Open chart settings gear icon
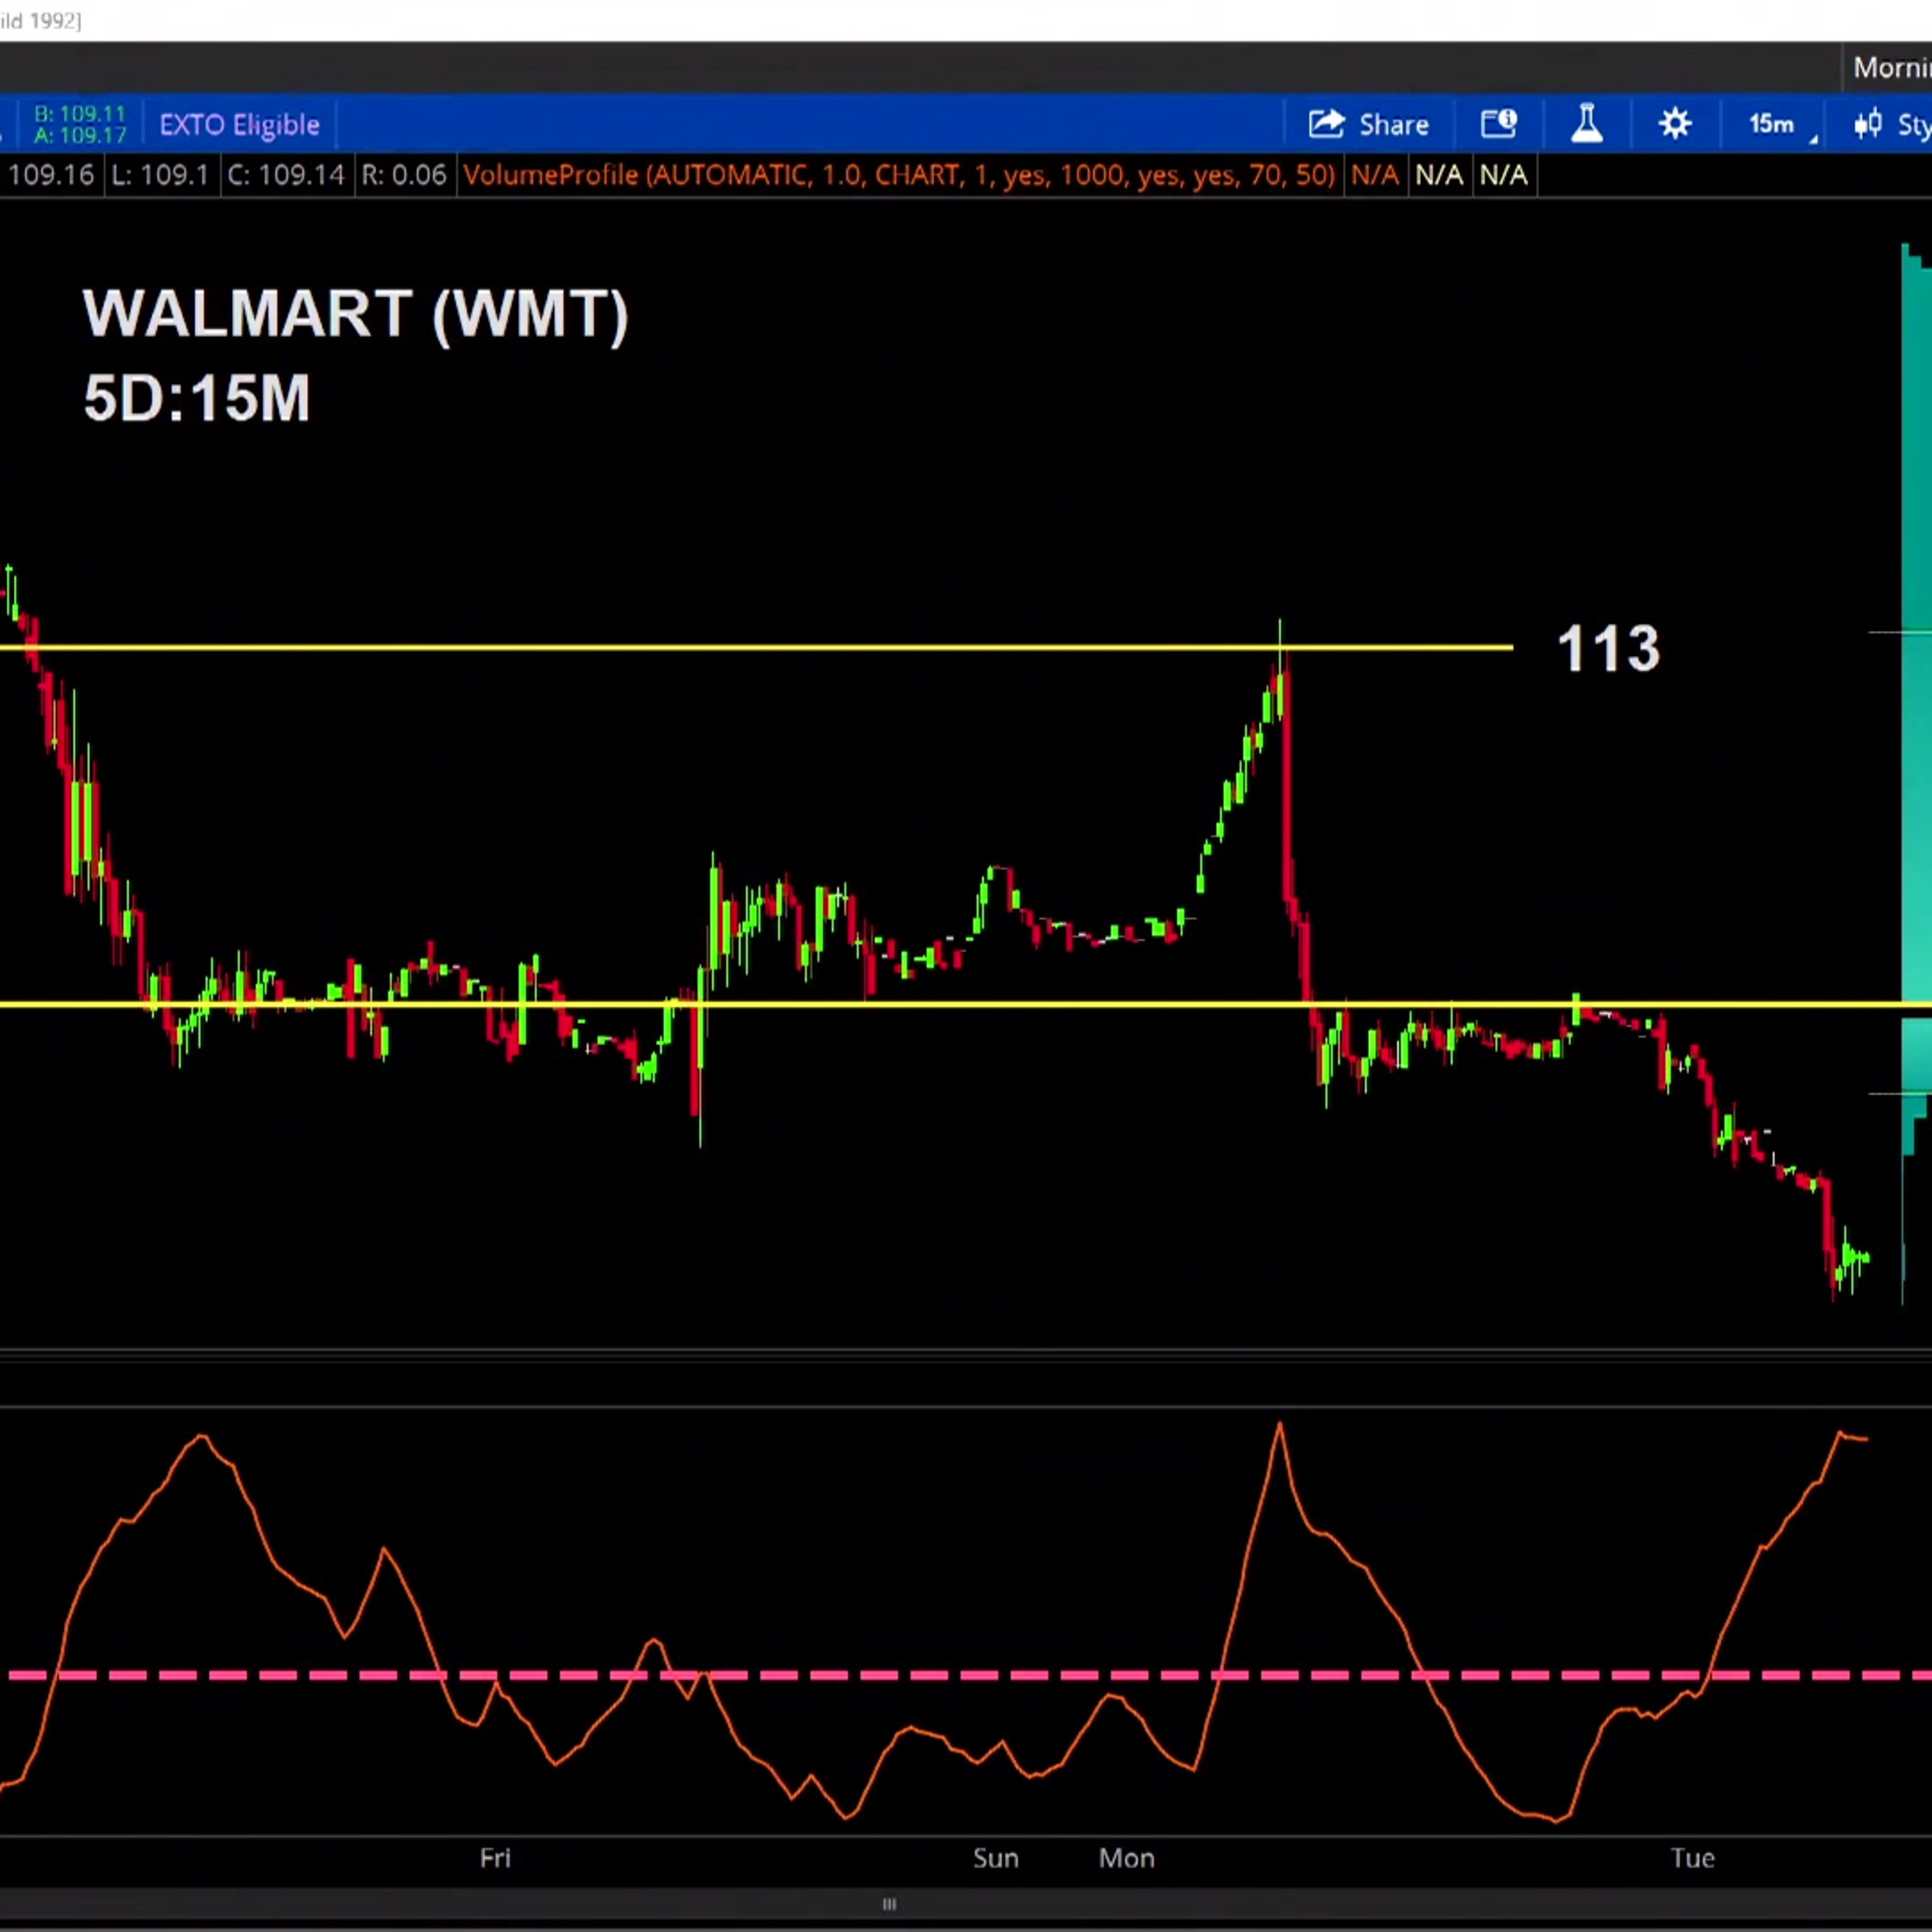 [x=1675, y=124]
